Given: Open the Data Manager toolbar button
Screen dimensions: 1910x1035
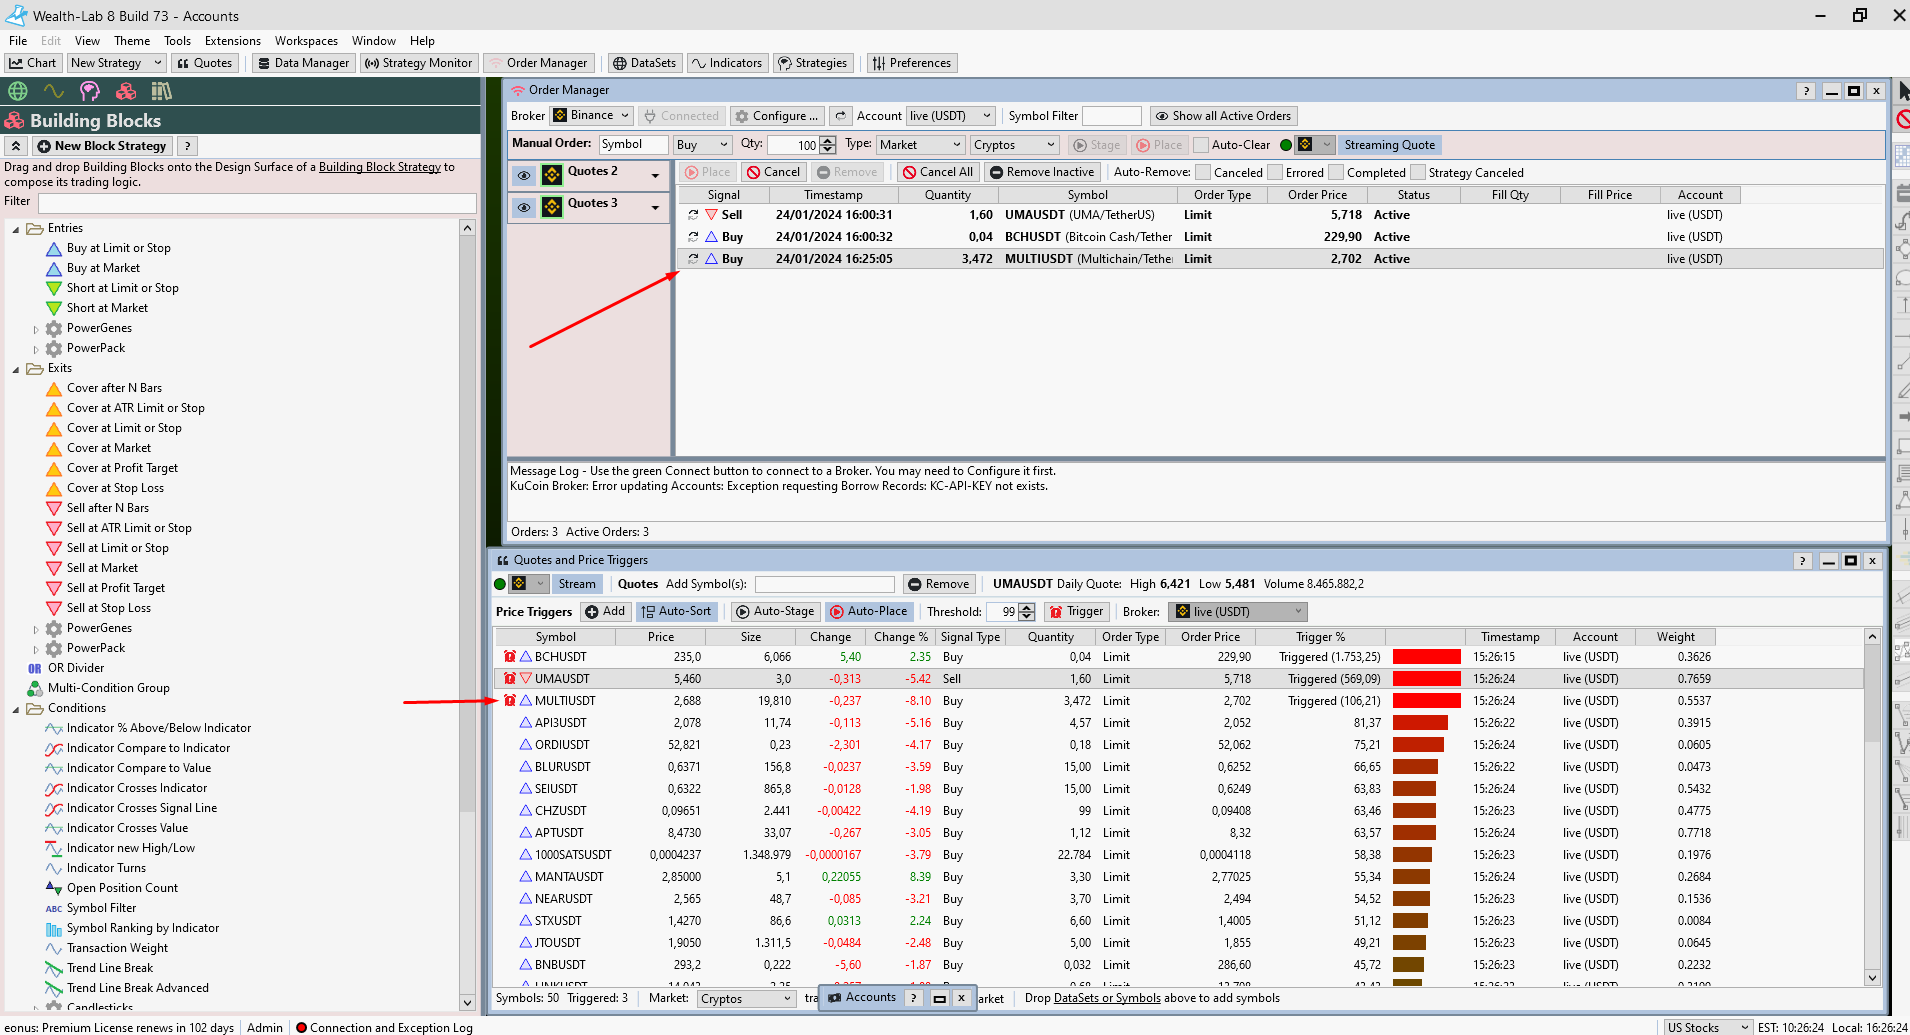Looking at the screenshot, I should (303, 63).
